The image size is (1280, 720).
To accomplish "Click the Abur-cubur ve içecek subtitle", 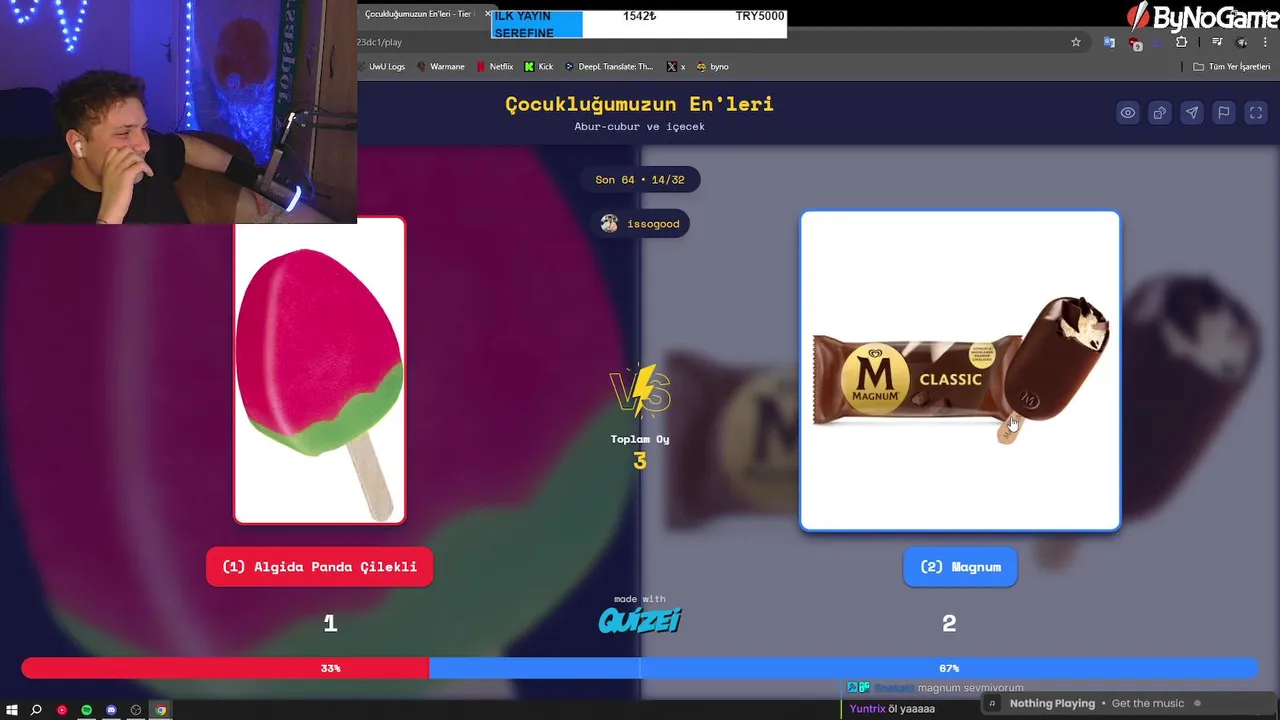I will (640, 127).
